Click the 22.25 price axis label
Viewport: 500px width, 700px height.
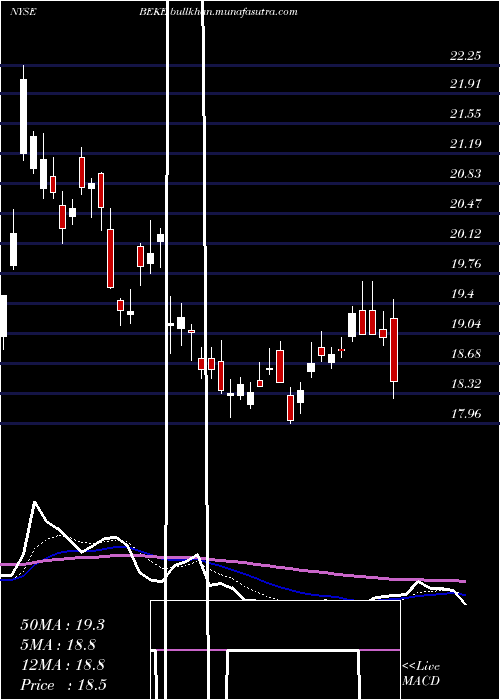click(x=465, y=55)
